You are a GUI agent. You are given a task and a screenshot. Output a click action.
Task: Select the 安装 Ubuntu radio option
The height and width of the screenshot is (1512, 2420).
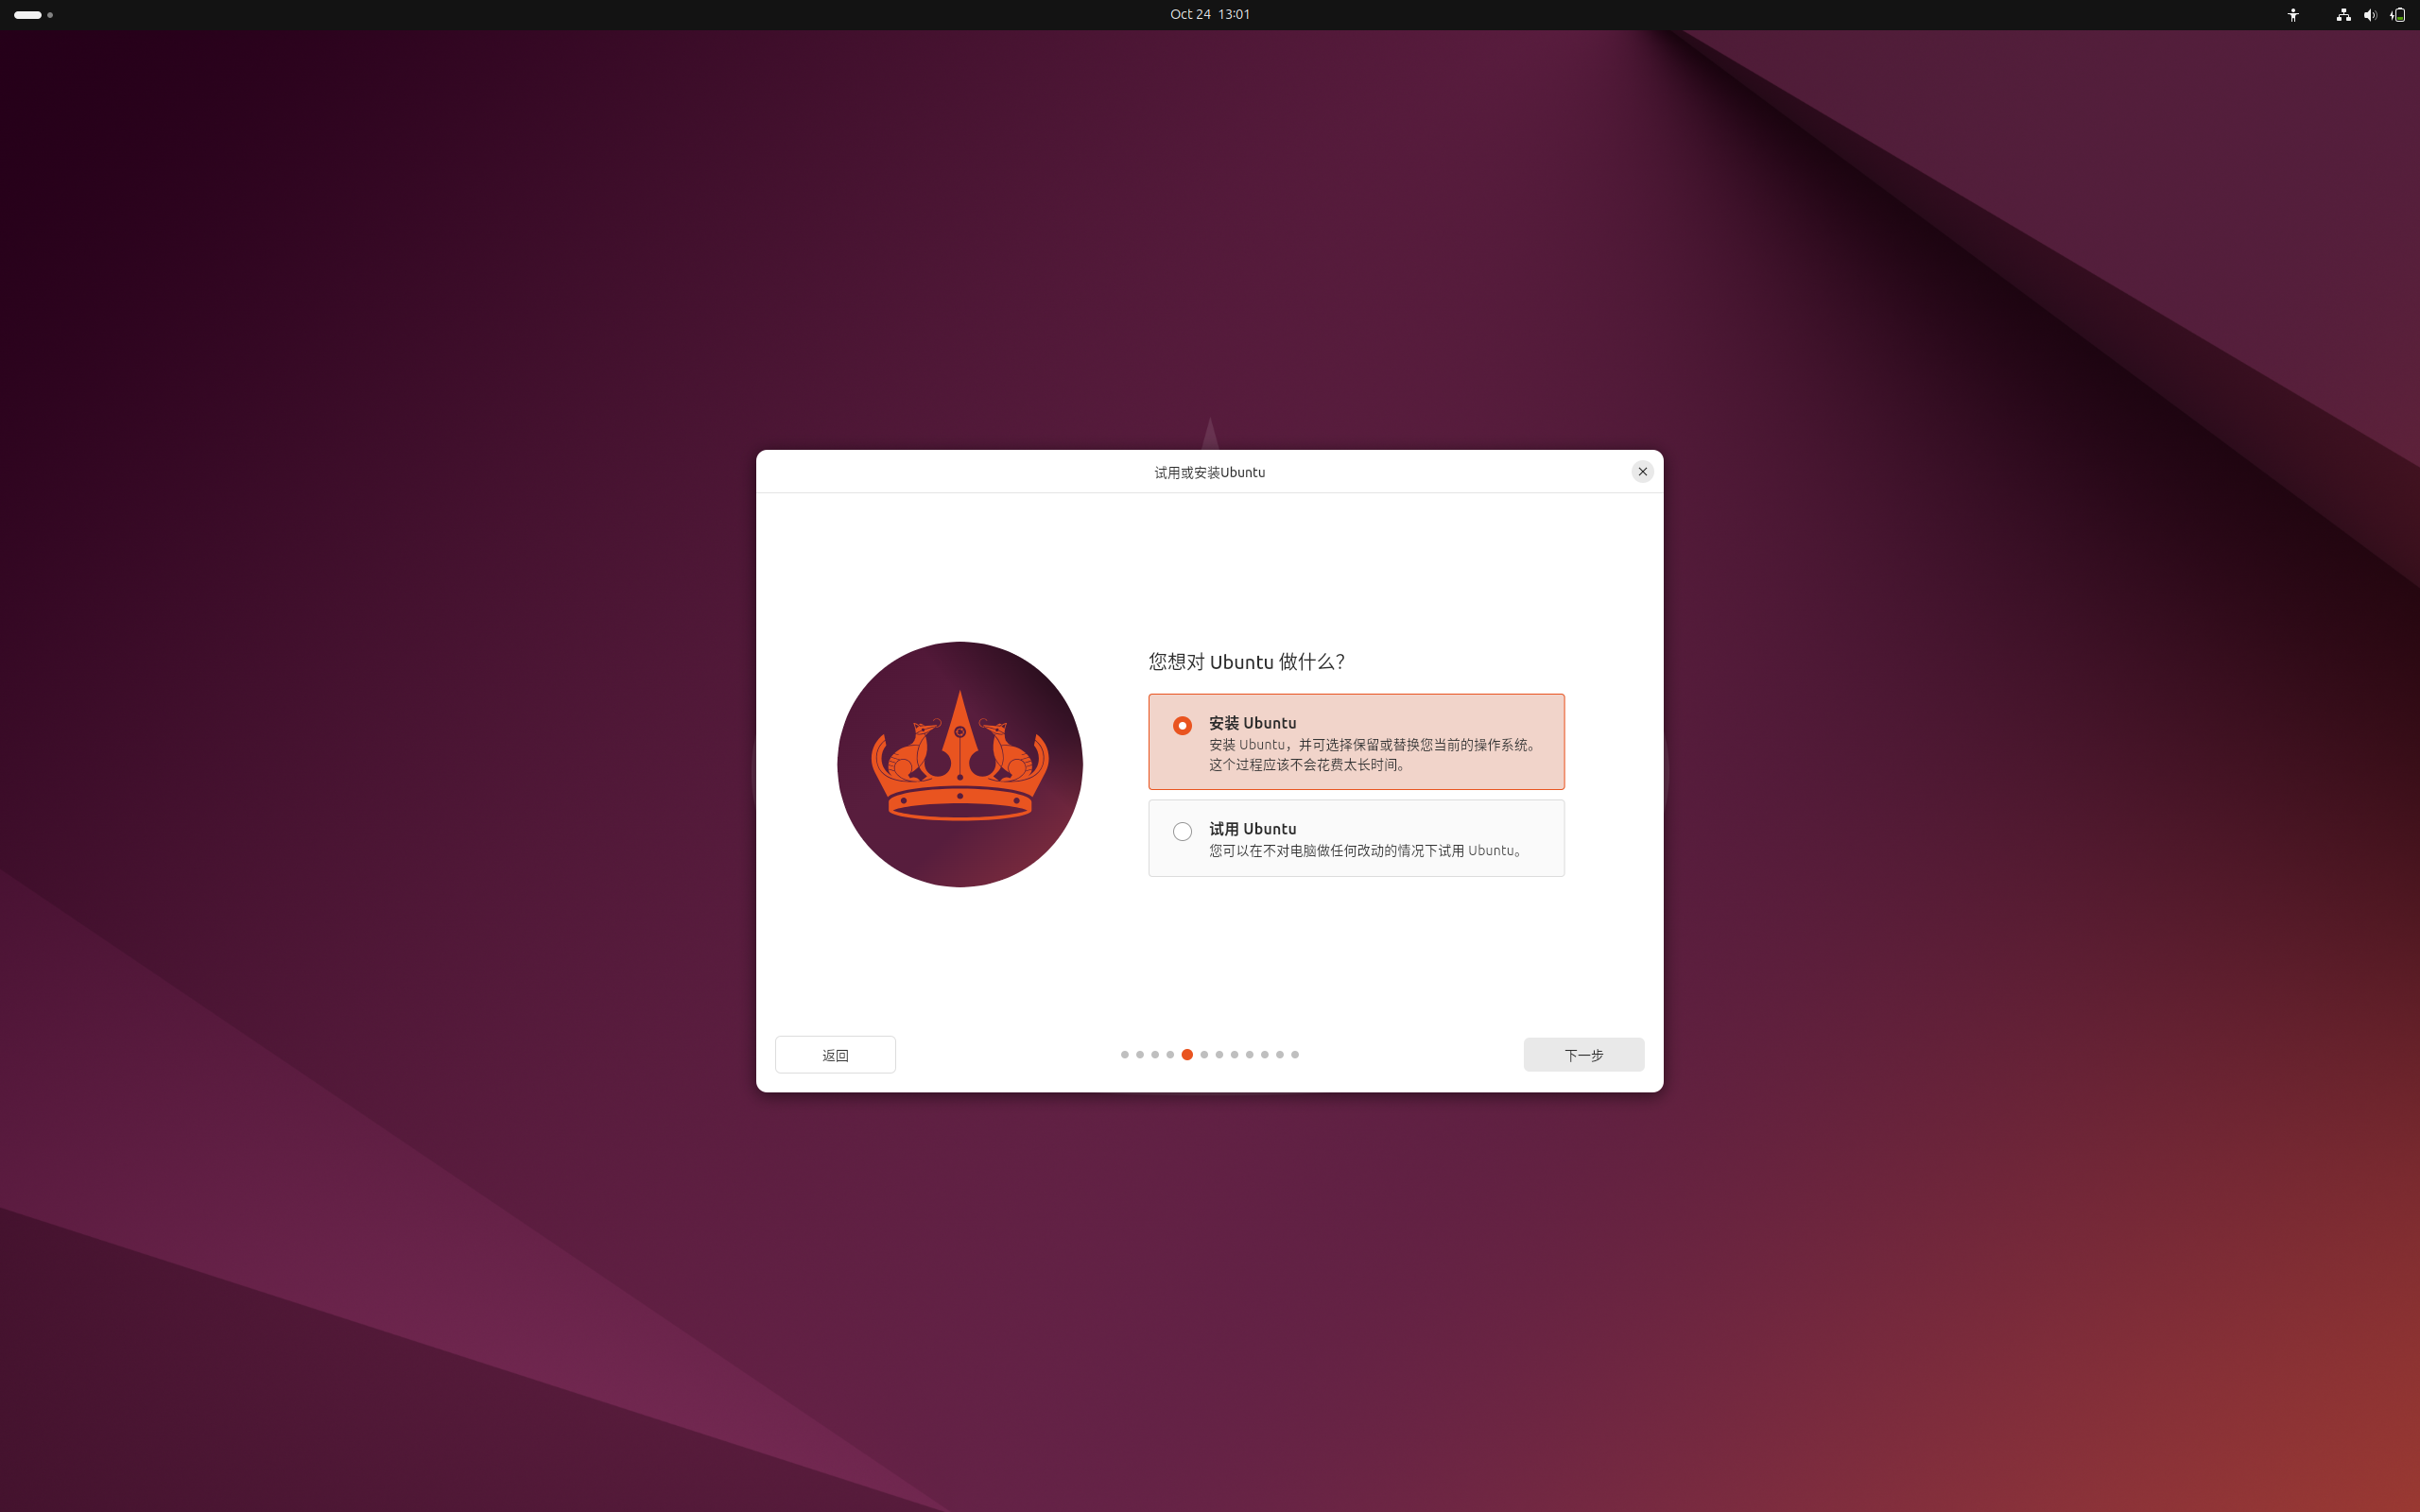[x=1356, y=741]
